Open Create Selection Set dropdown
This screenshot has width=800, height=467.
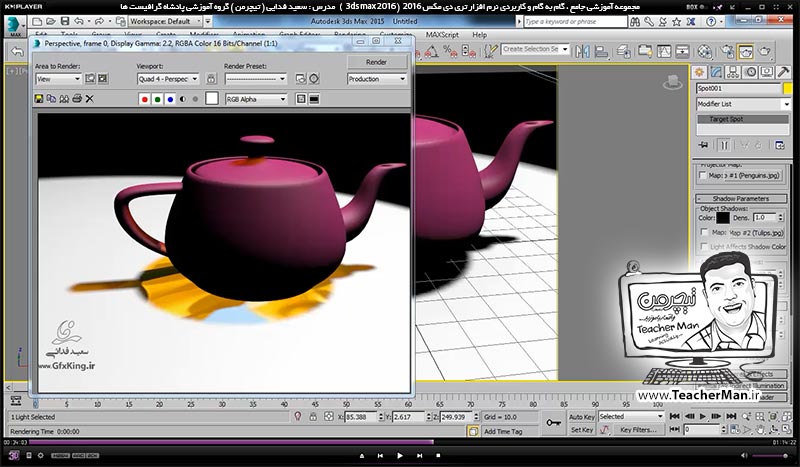coord(534,50)
